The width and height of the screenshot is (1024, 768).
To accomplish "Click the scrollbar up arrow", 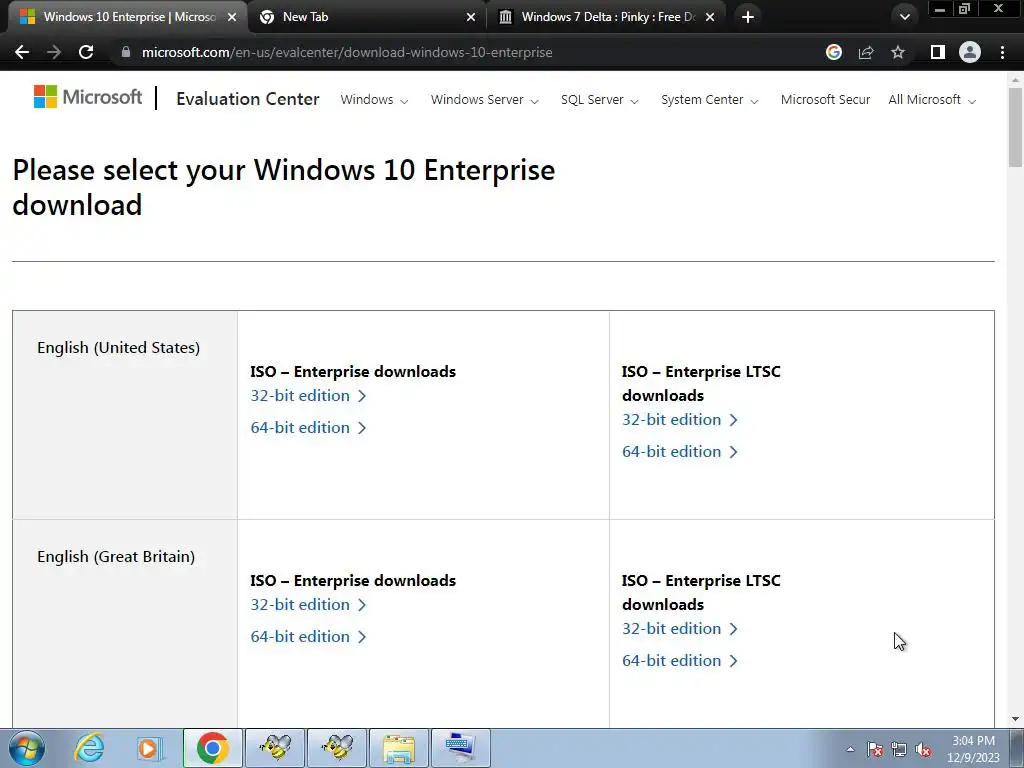I will [x=1015, y=80].
